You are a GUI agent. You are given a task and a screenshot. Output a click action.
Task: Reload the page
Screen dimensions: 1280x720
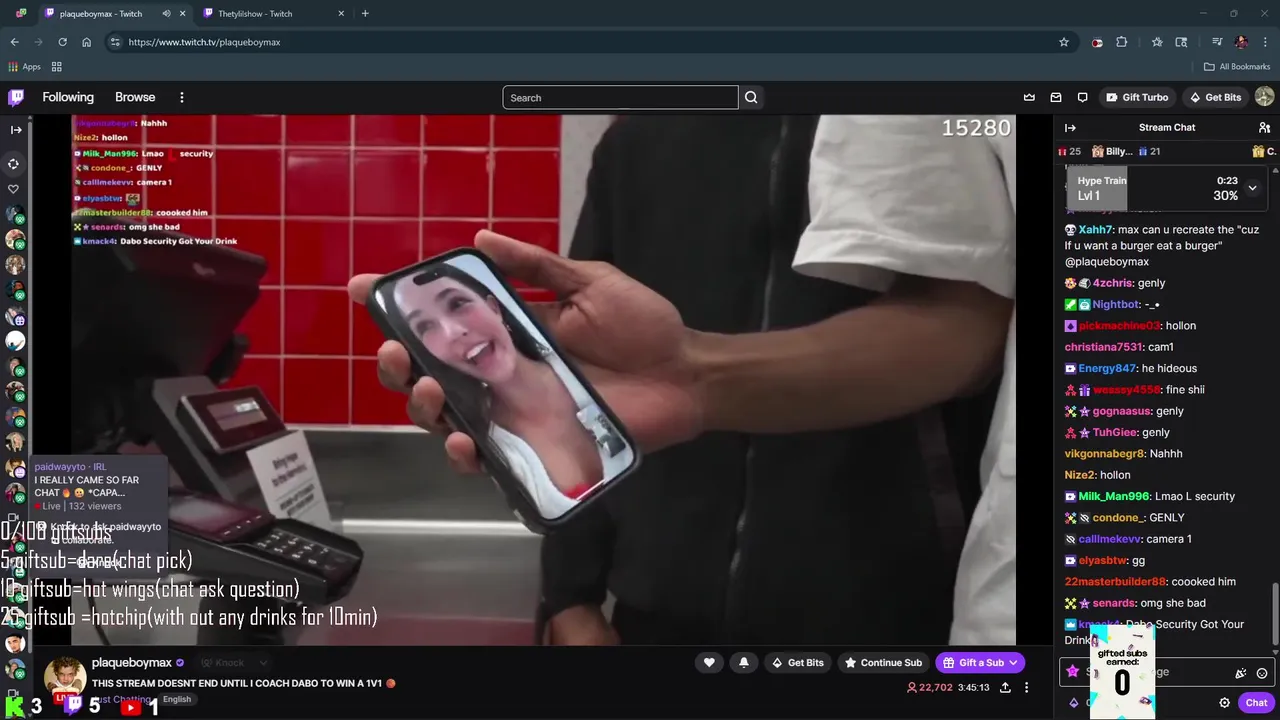pyautogui.click(x=62, y=42)
